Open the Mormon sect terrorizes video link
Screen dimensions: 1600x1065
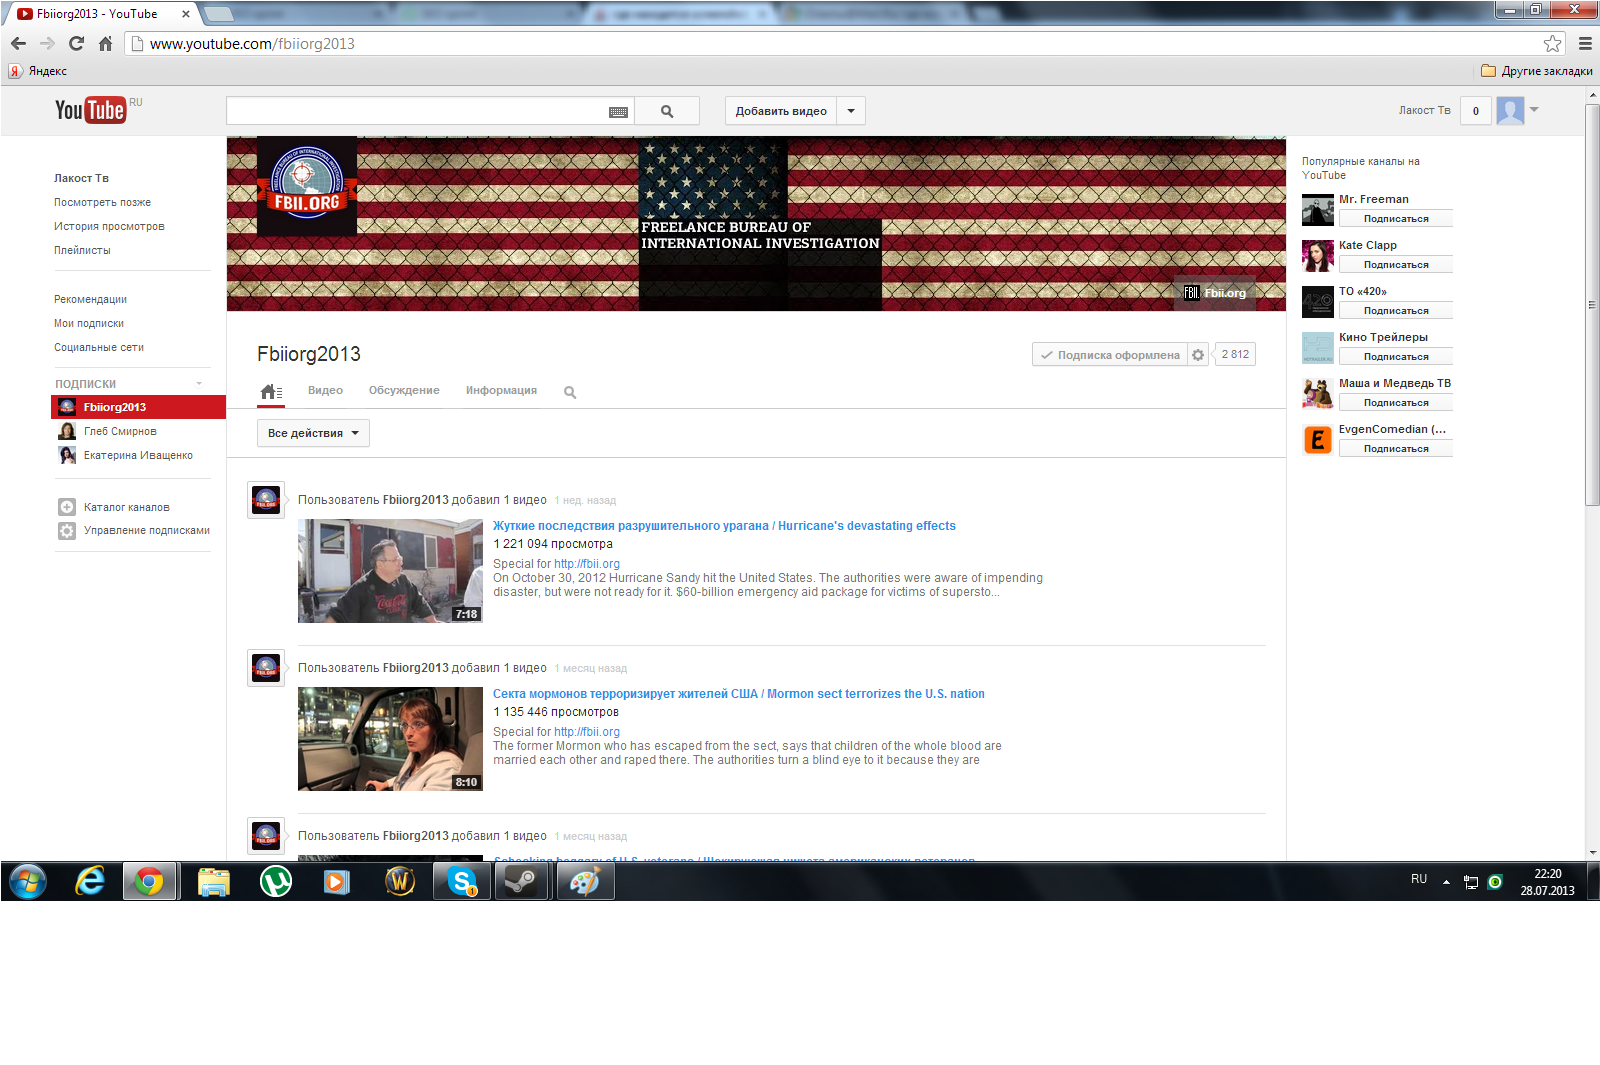coord(738,694)
